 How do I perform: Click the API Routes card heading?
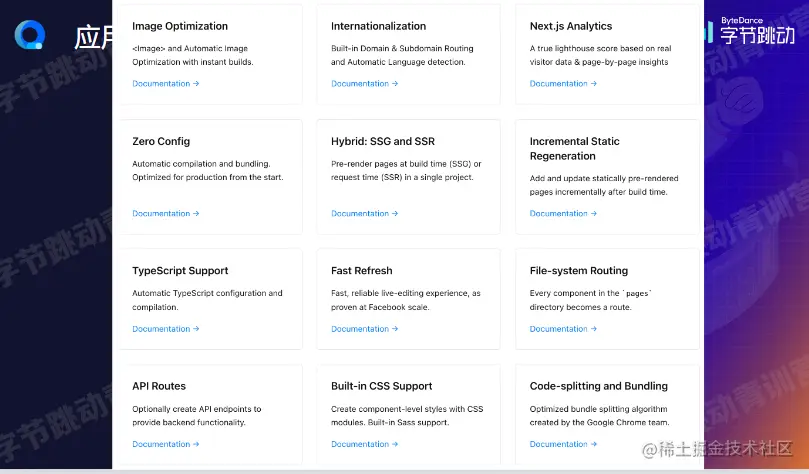[x=159, y=386]
